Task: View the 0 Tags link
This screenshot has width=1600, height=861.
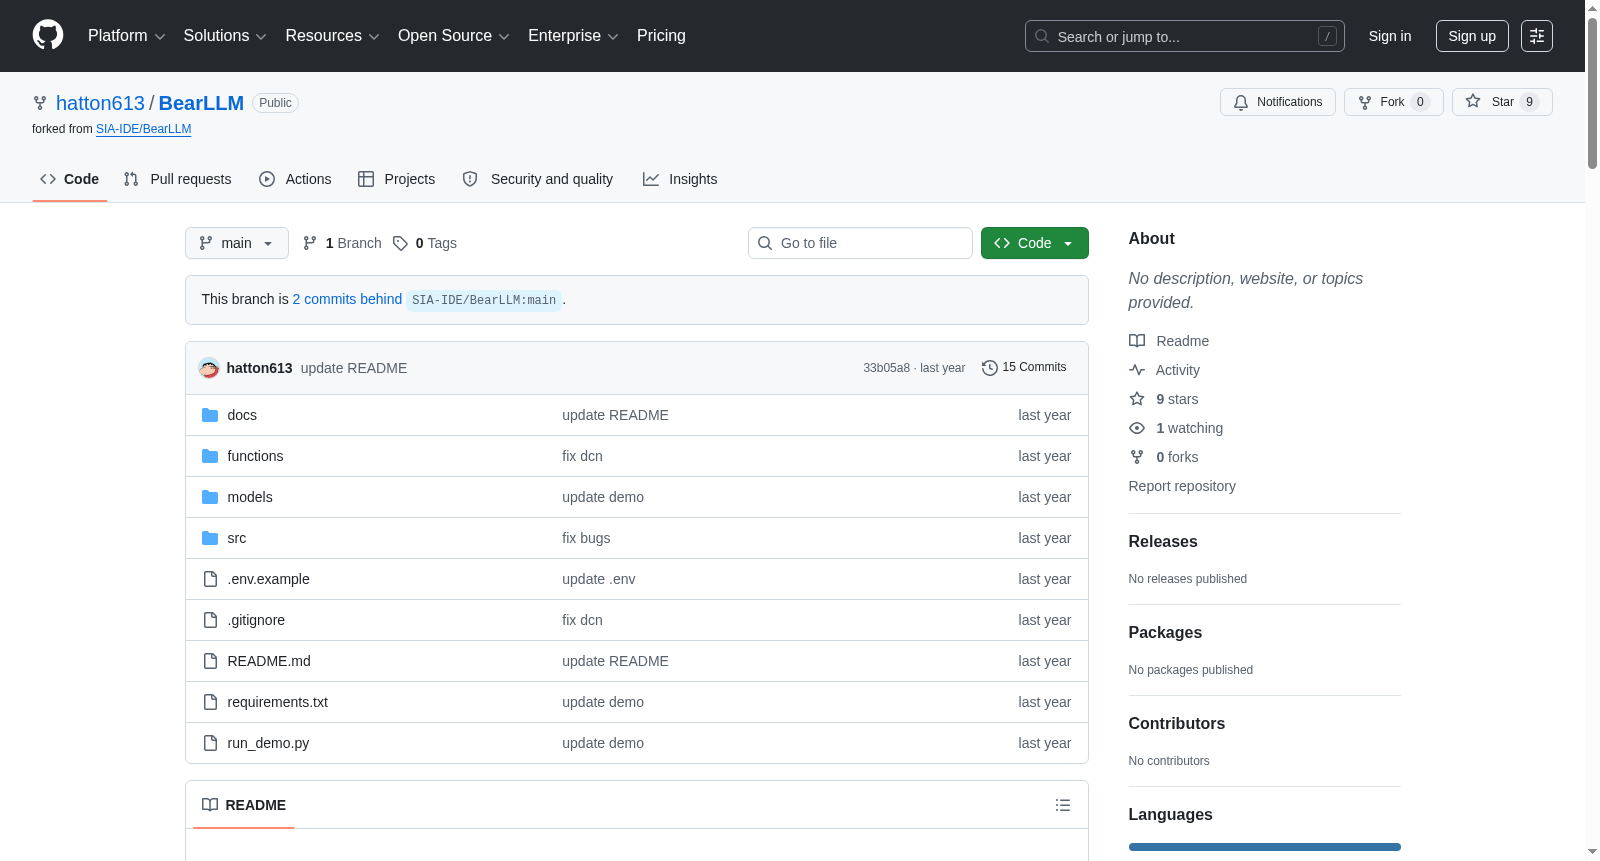Action: point(425,243)
